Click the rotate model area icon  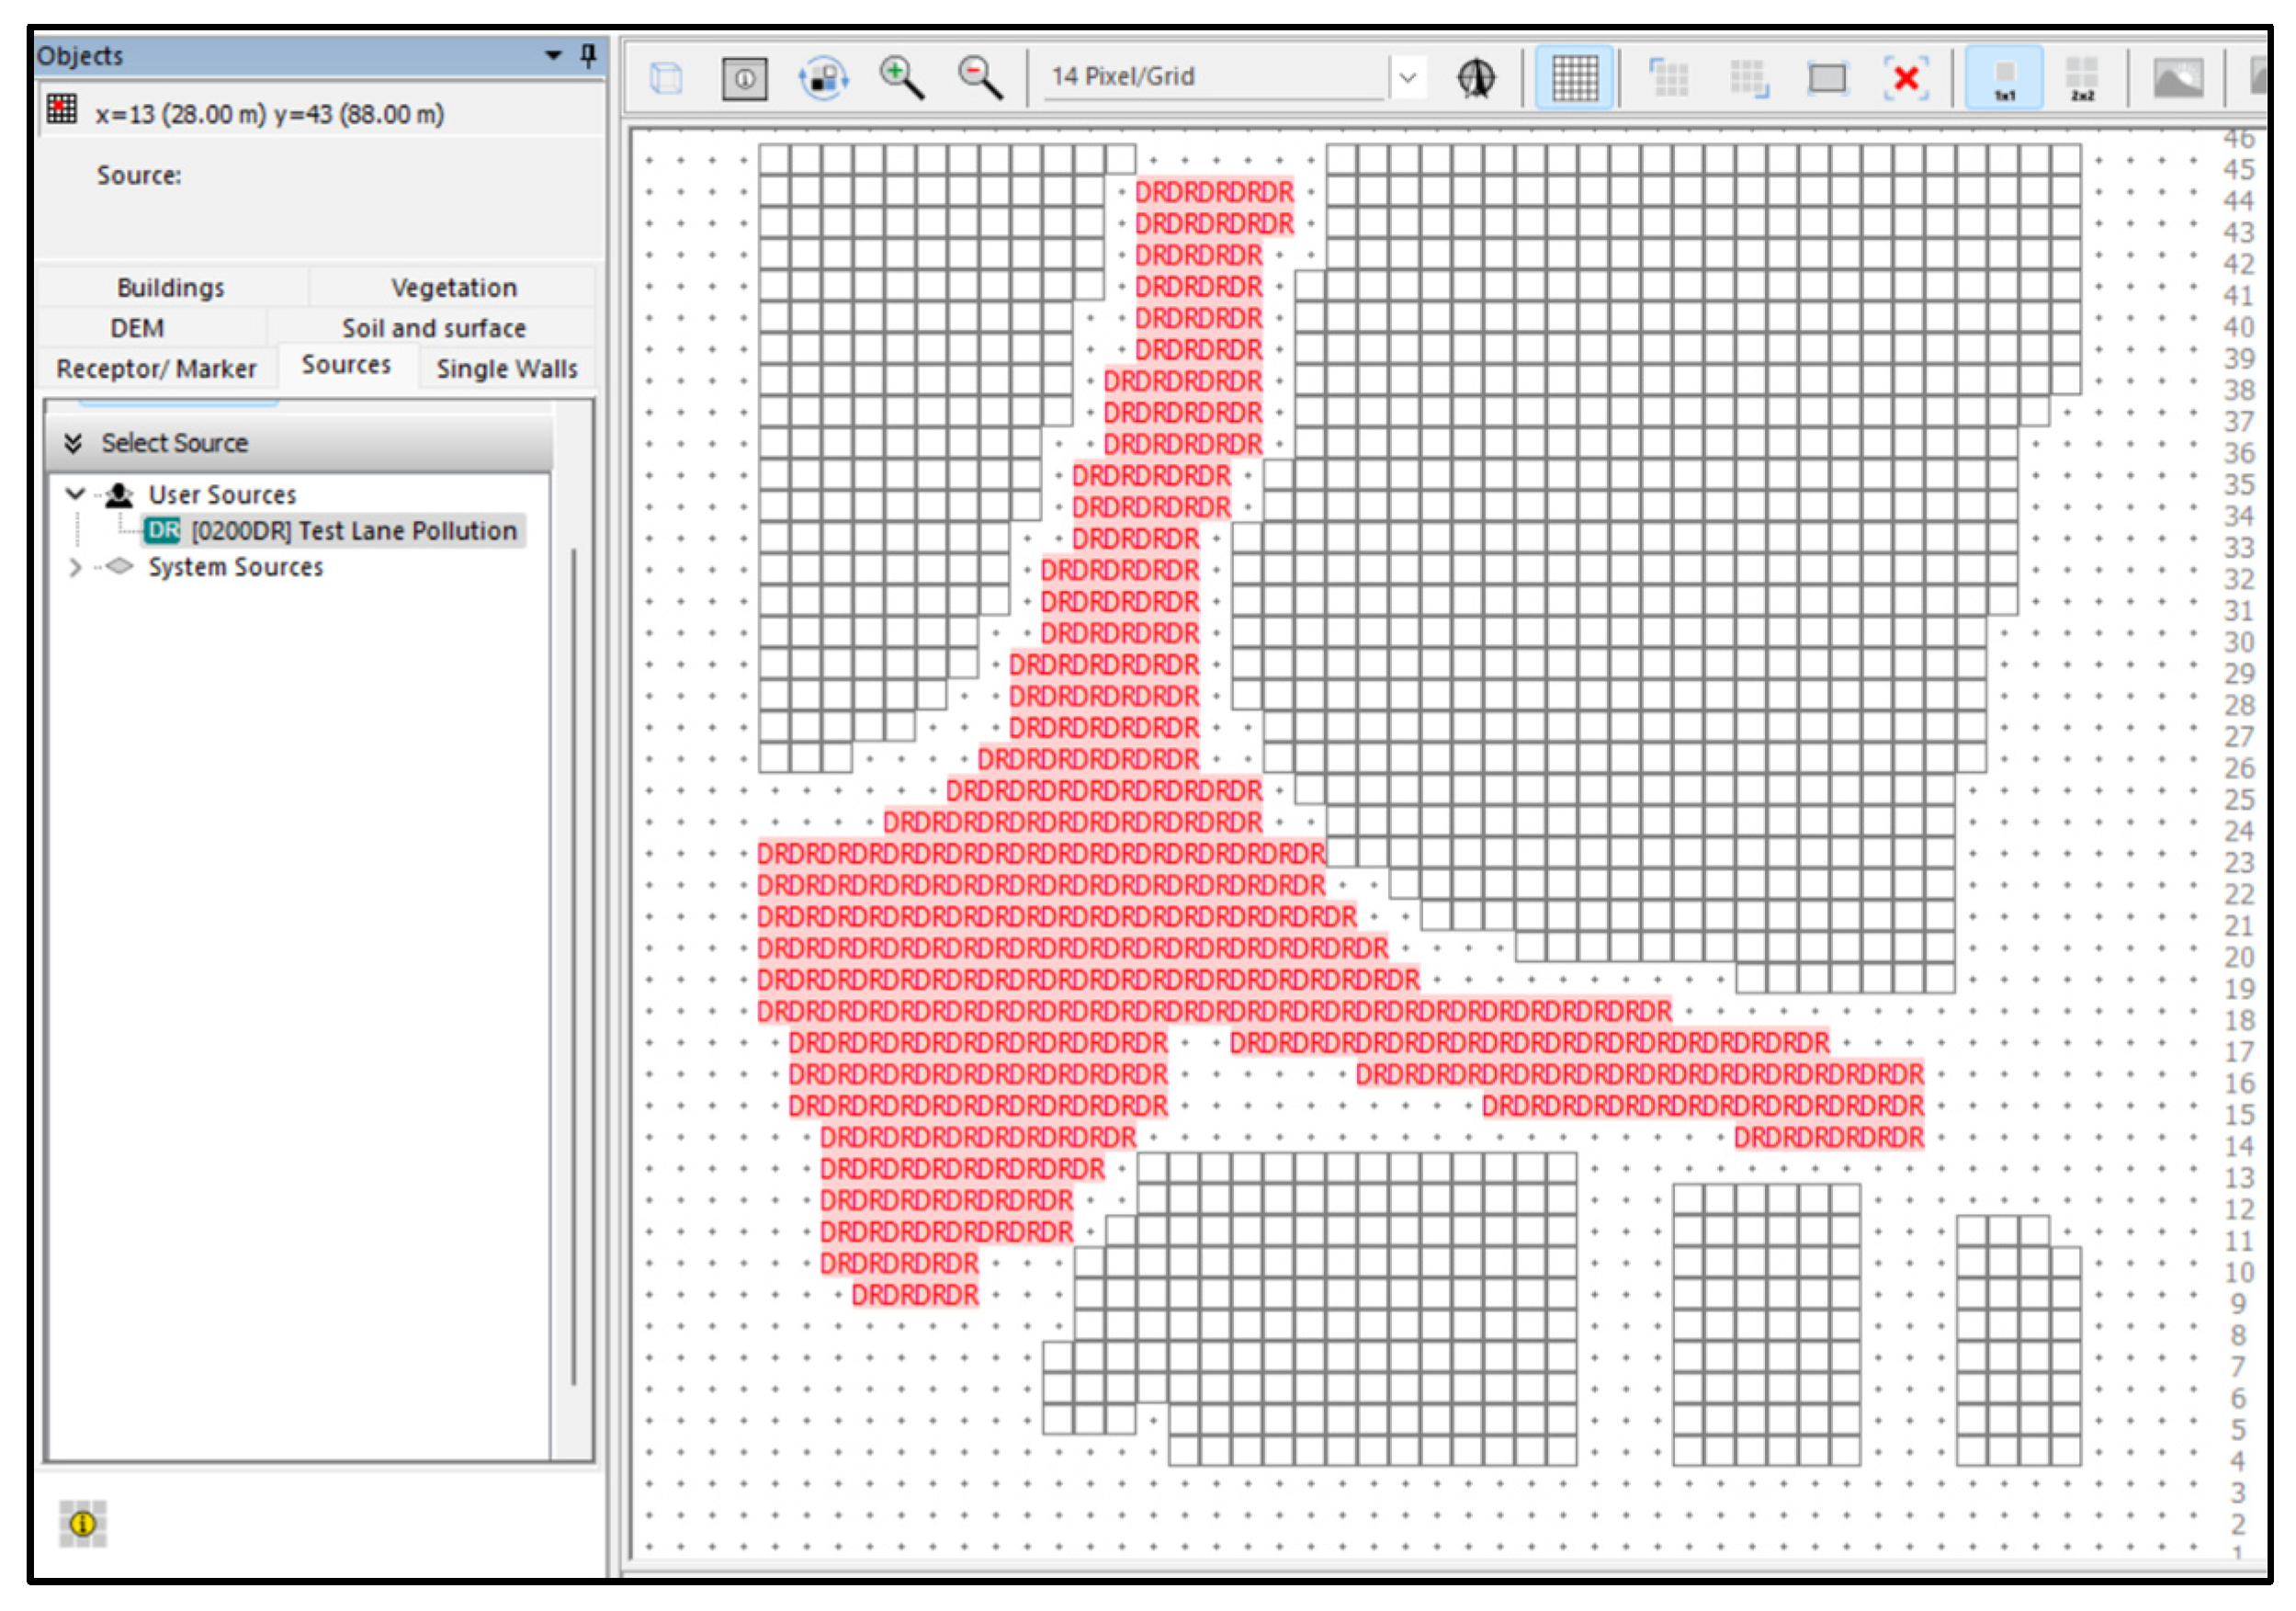(x=823, y=78)
